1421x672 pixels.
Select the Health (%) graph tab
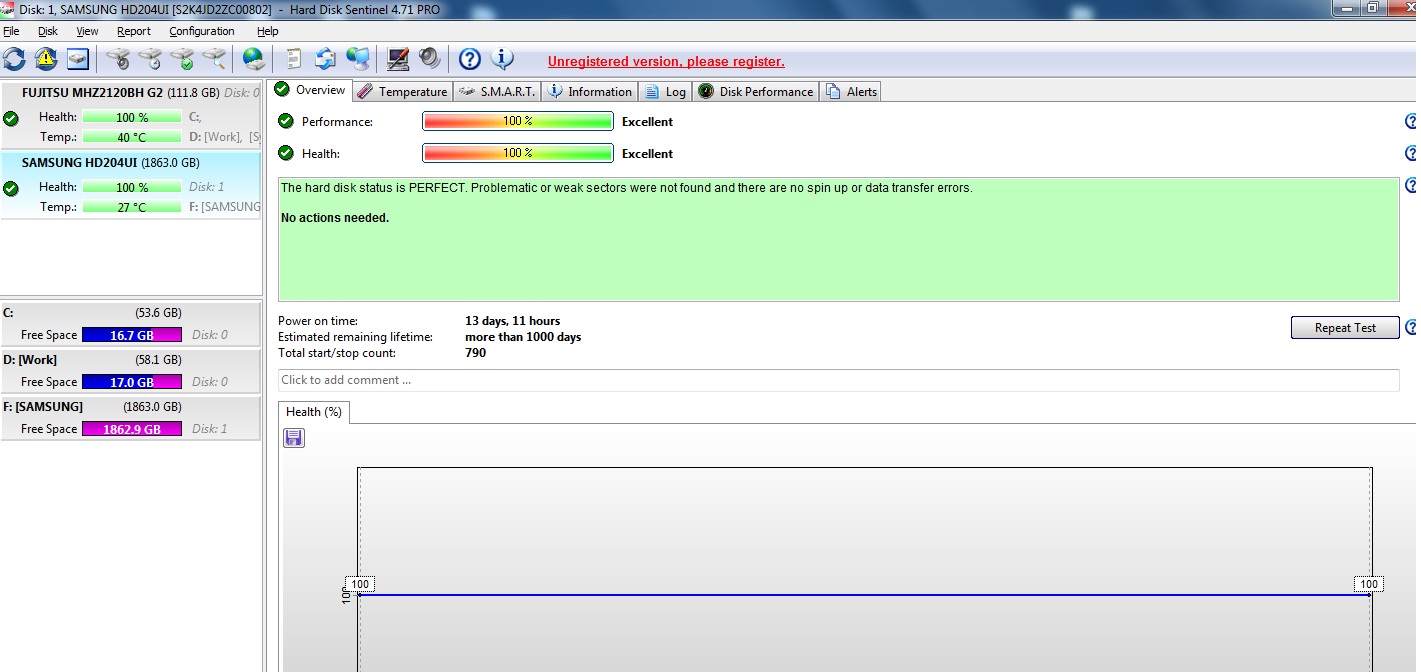coord(314,412)
